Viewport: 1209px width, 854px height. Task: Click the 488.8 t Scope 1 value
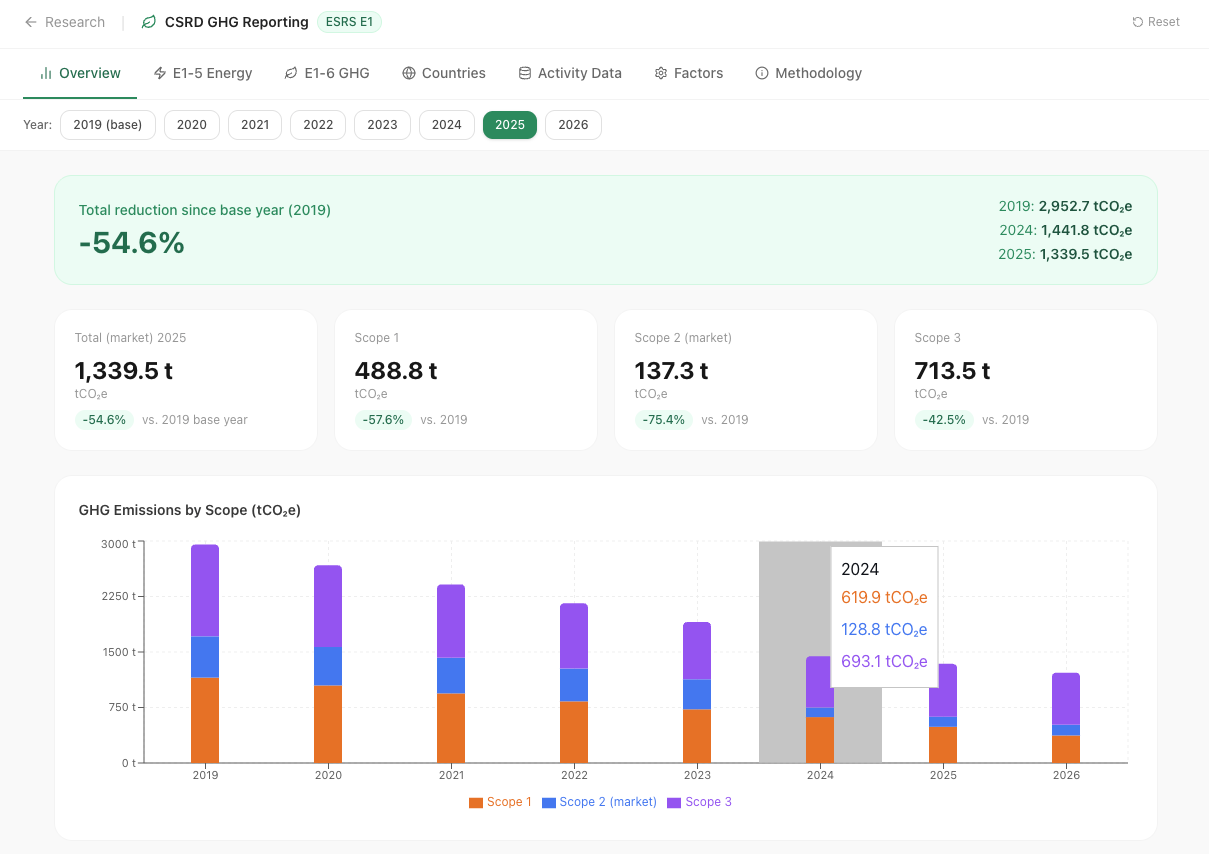point(396,371)
